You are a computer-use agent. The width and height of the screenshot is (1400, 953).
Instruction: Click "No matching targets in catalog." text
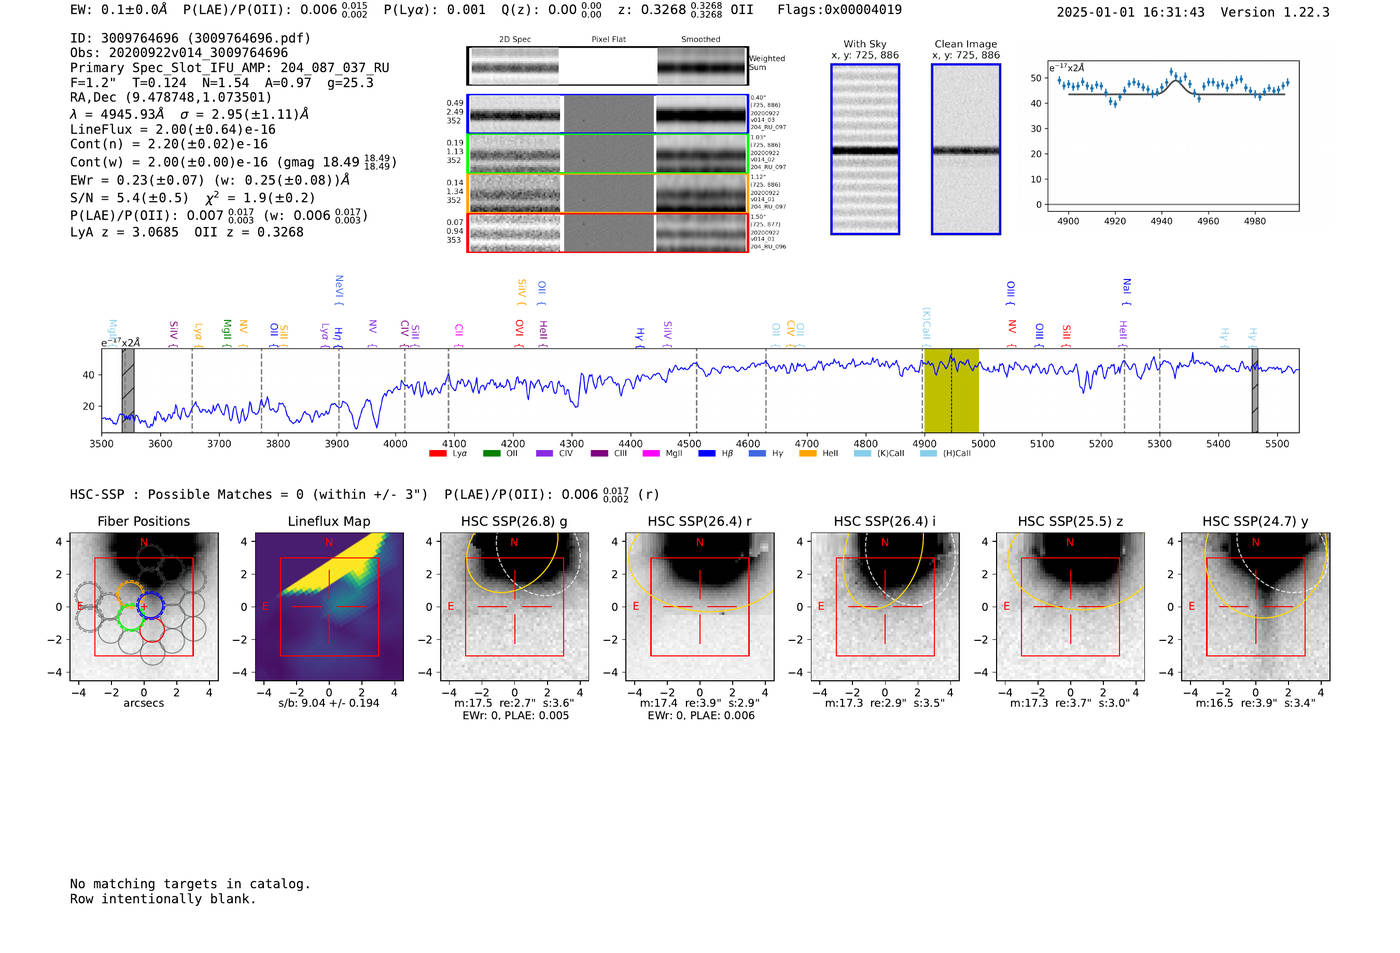[190, 884]
